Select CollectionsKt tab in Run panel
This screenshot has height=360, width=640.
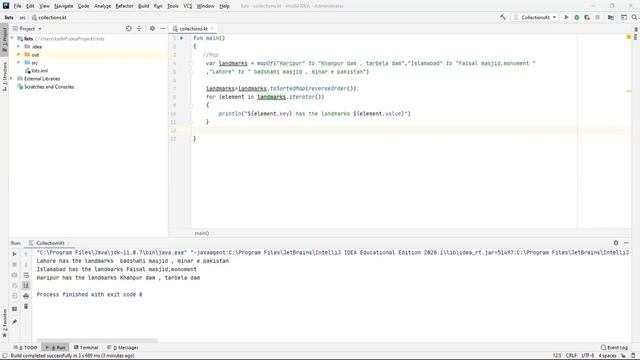click(x=49, y=243)
